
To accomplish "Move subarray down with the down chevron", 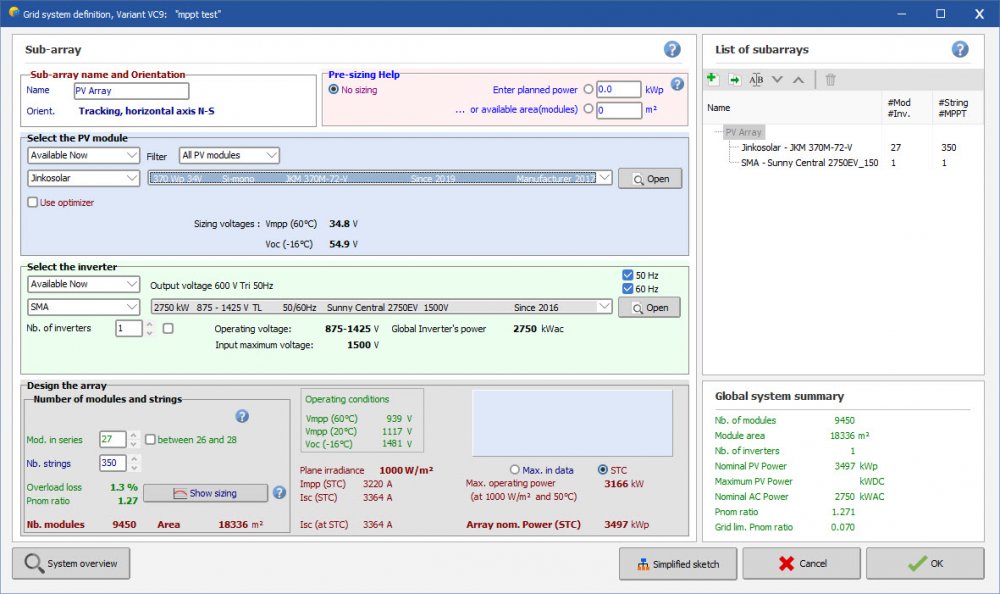I will pos(777,79).
